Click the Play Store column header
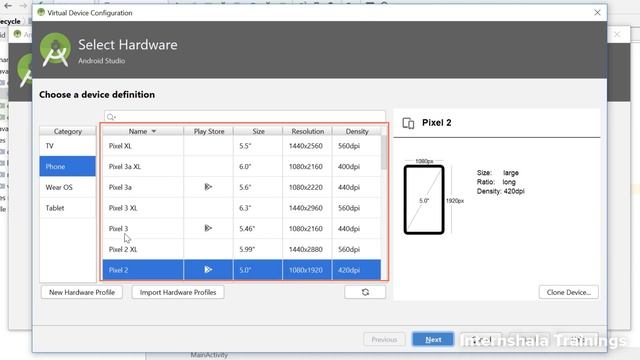The width and height of the screenshot is (640, 360). pyautogui.click(x=209, y=131)
